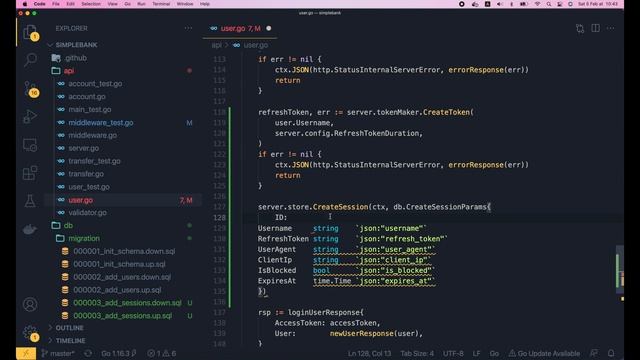Click the api breadcrumb segment
The image size is (640, 360).
[216, 45]
